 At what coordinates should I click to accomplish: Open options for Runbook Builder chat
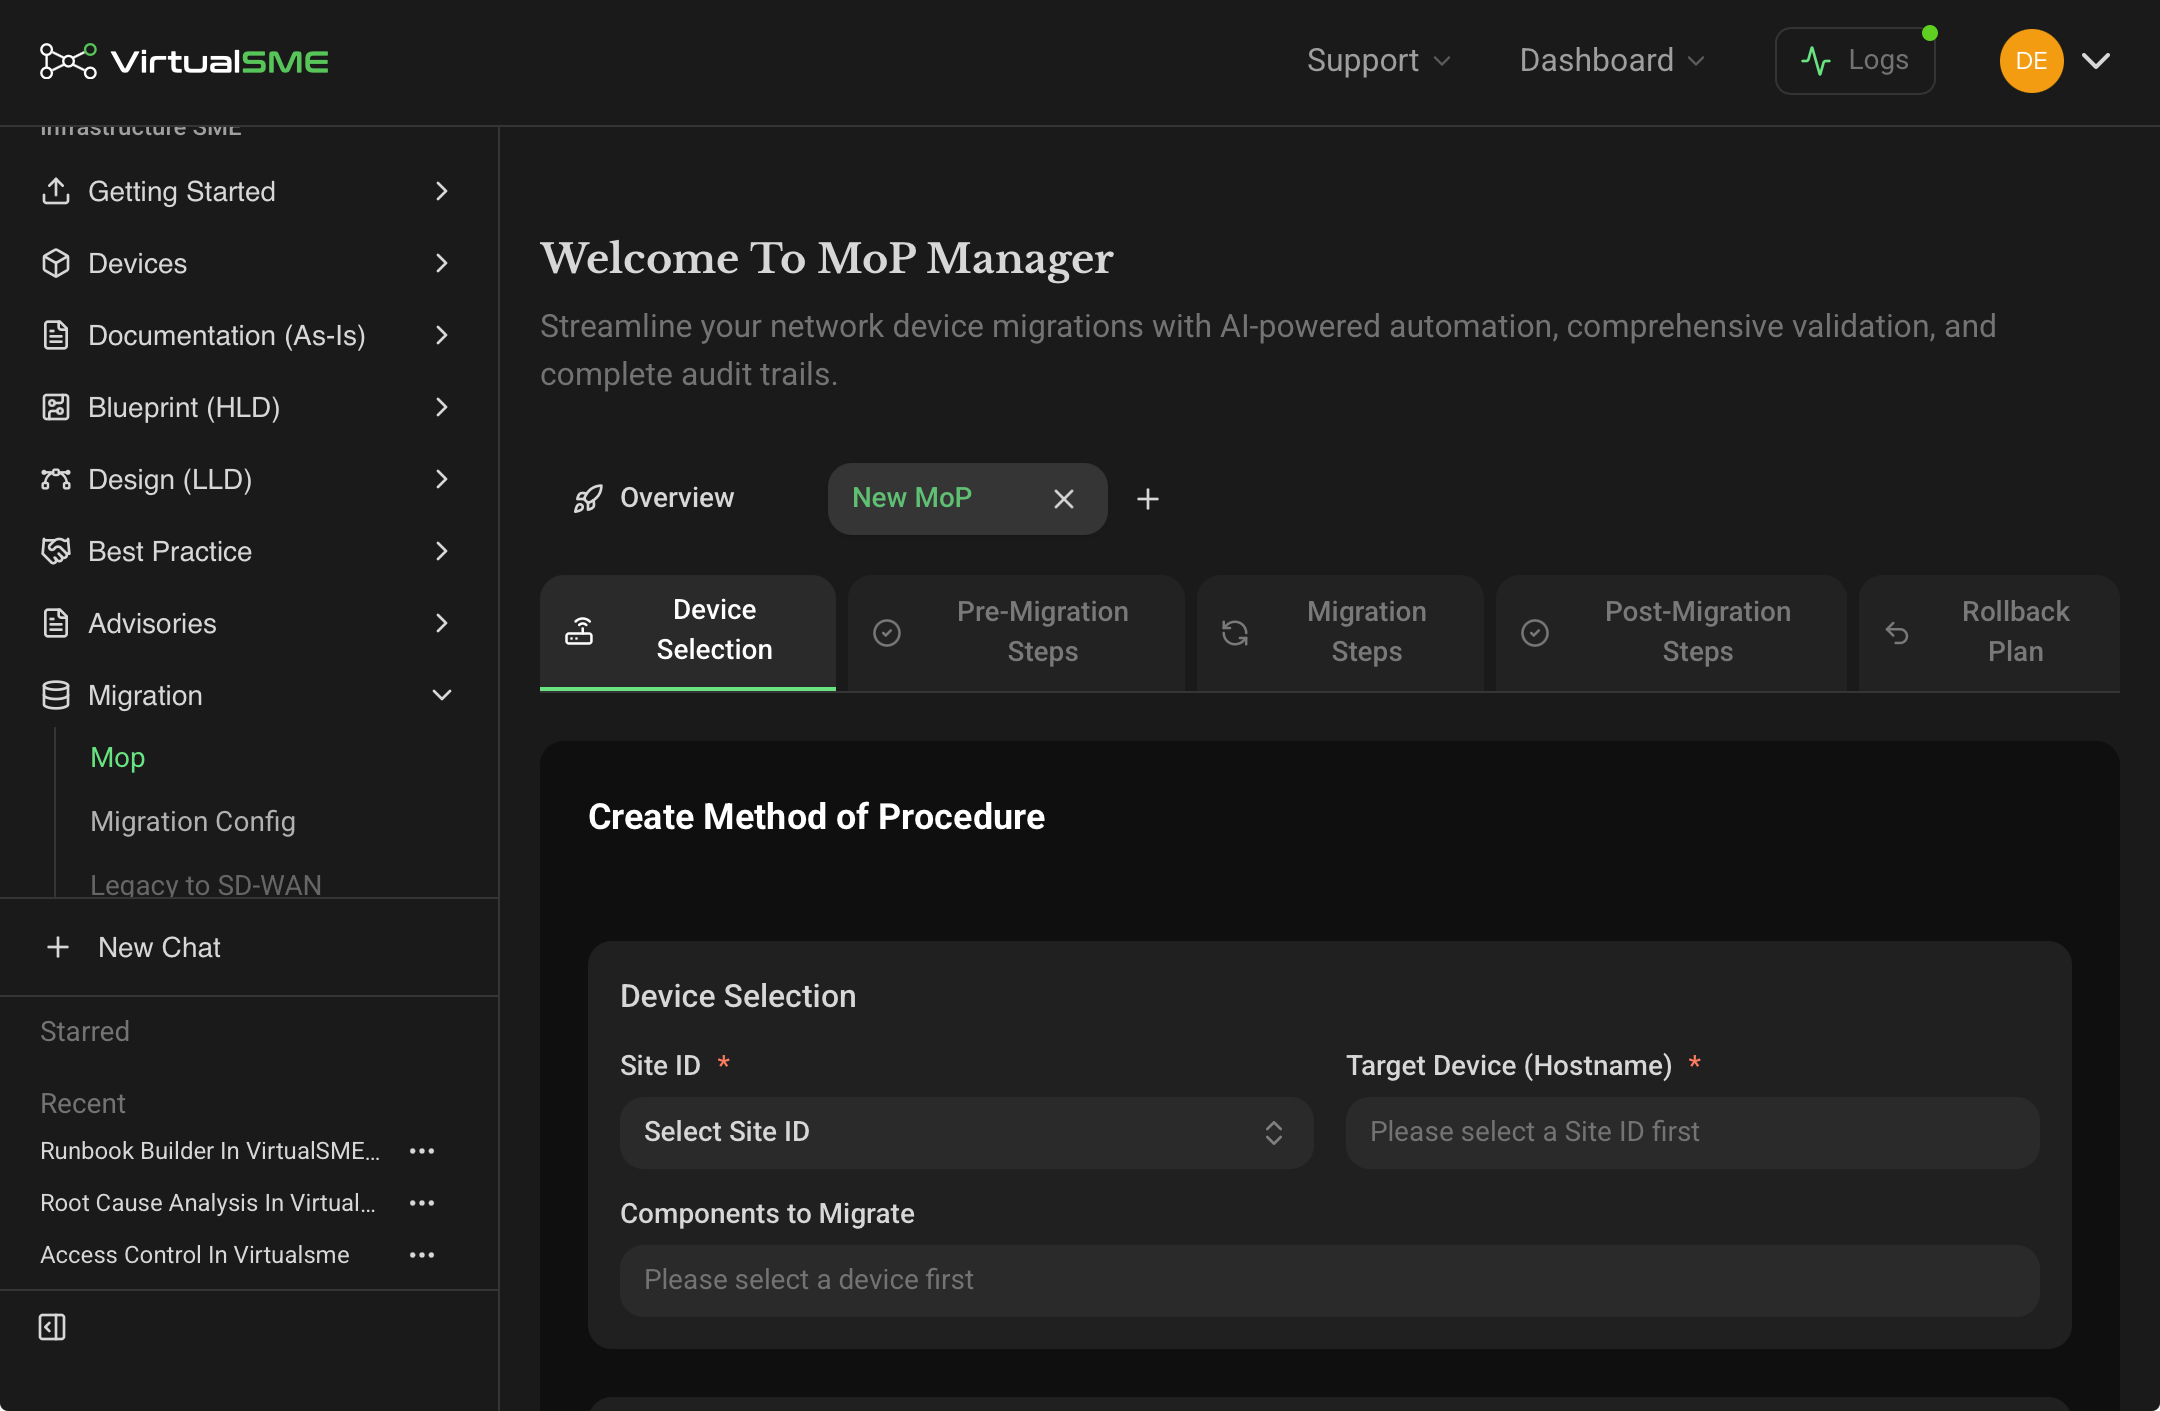pos(422,1151)
